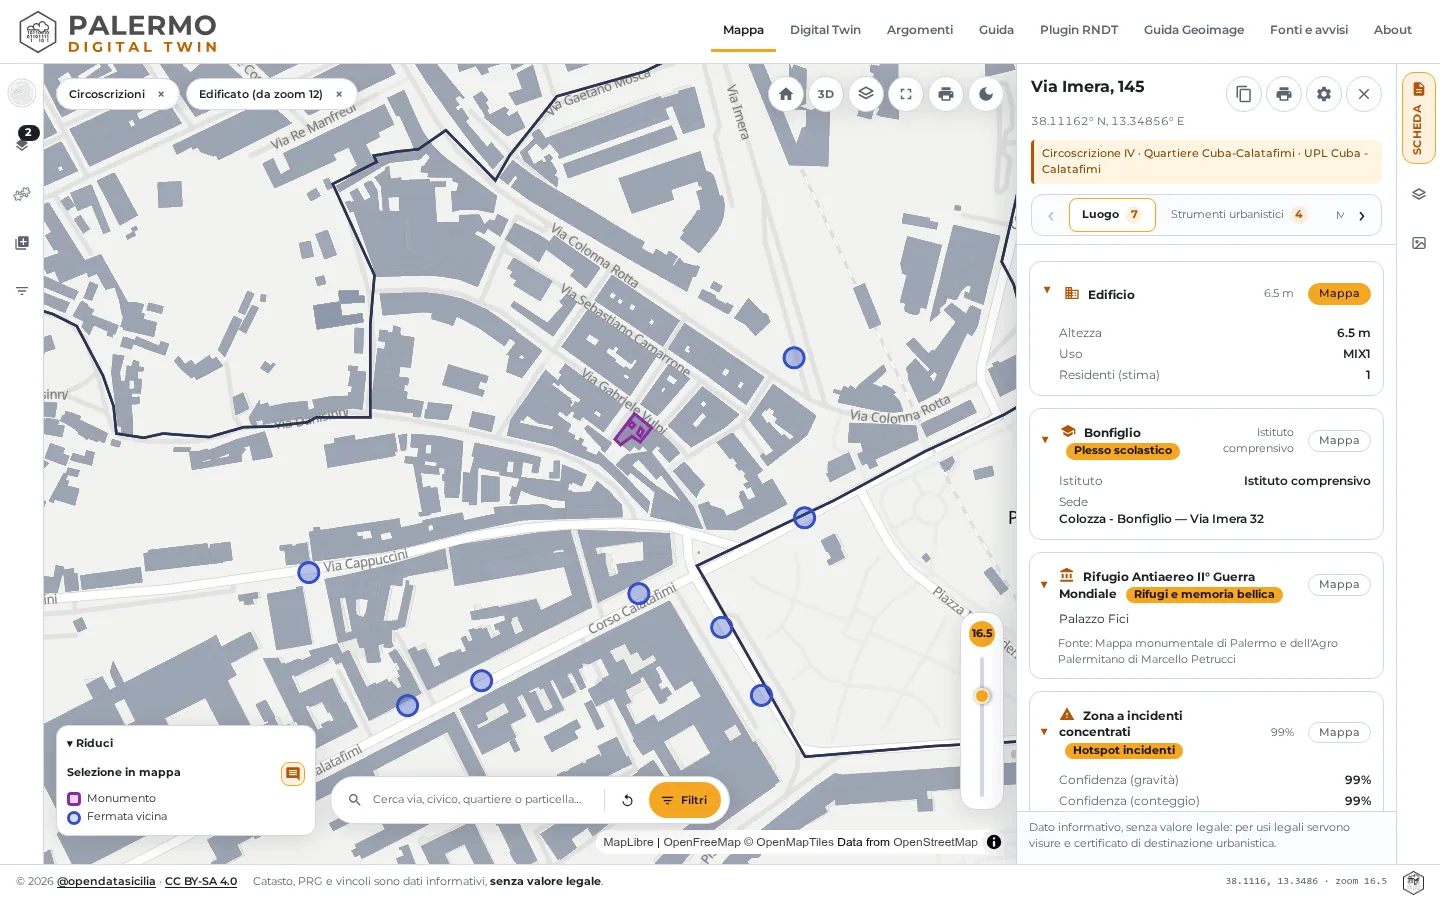
Task: Reset the search with the refresh arrow
Action: 627,800
